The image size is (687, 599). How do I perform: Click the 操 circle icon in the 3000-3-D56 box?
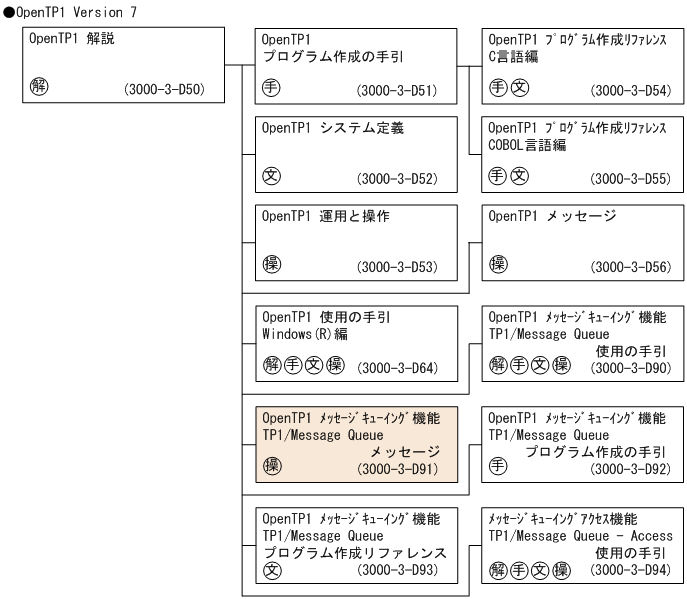point(498,264)
